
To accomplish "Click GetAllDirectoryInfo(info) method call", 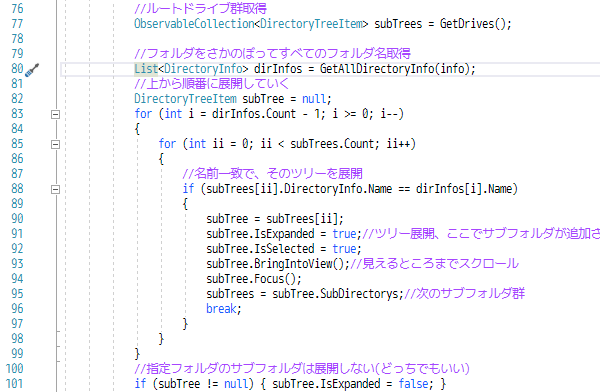I will click(x=395, y=69).
